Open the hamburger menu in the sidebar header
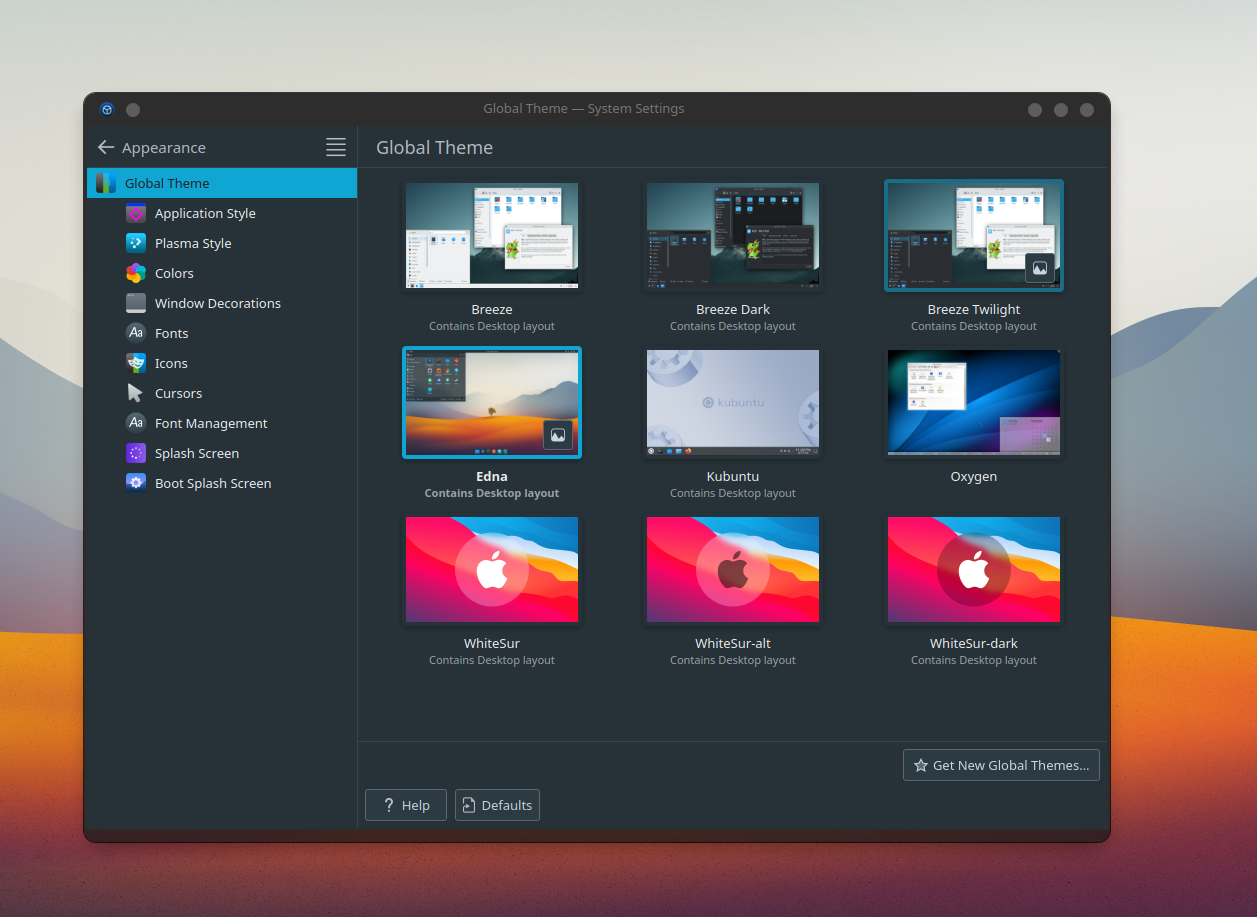The width and height of the screenshot is (1257, 917). [336, 147]
